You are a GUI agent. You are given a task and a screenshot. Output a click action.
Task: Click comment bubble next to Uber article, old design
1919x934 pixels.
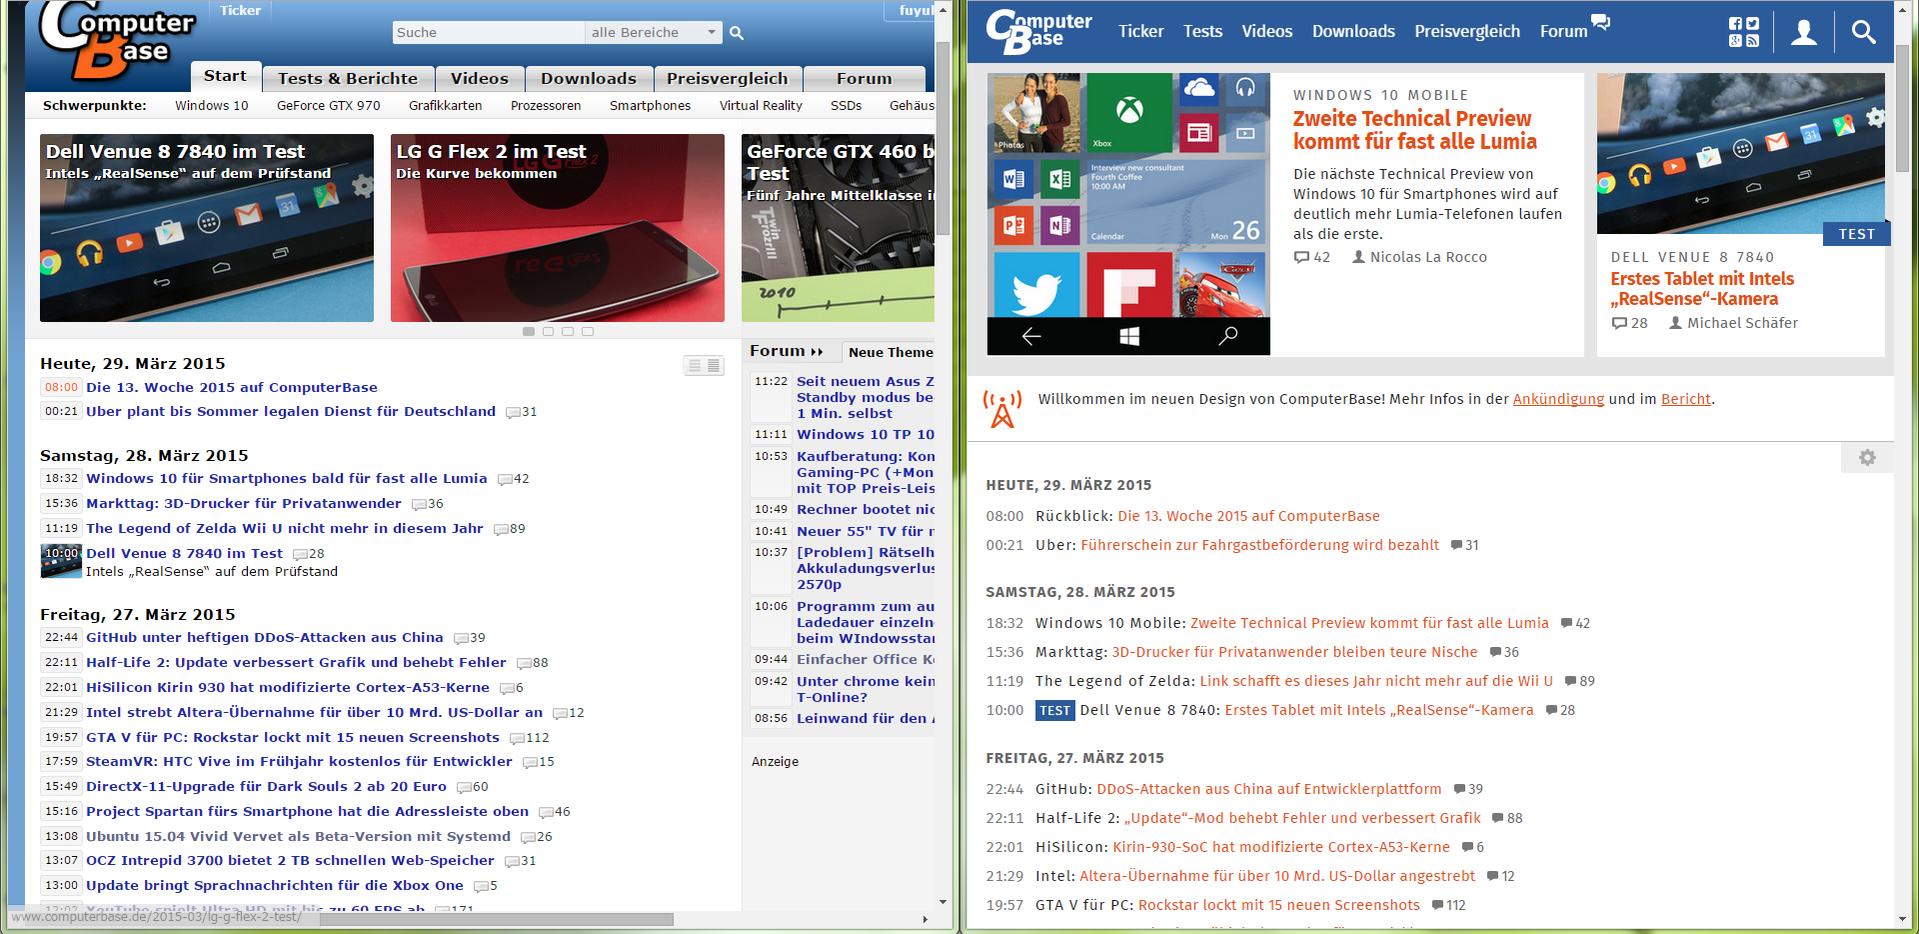513,412
